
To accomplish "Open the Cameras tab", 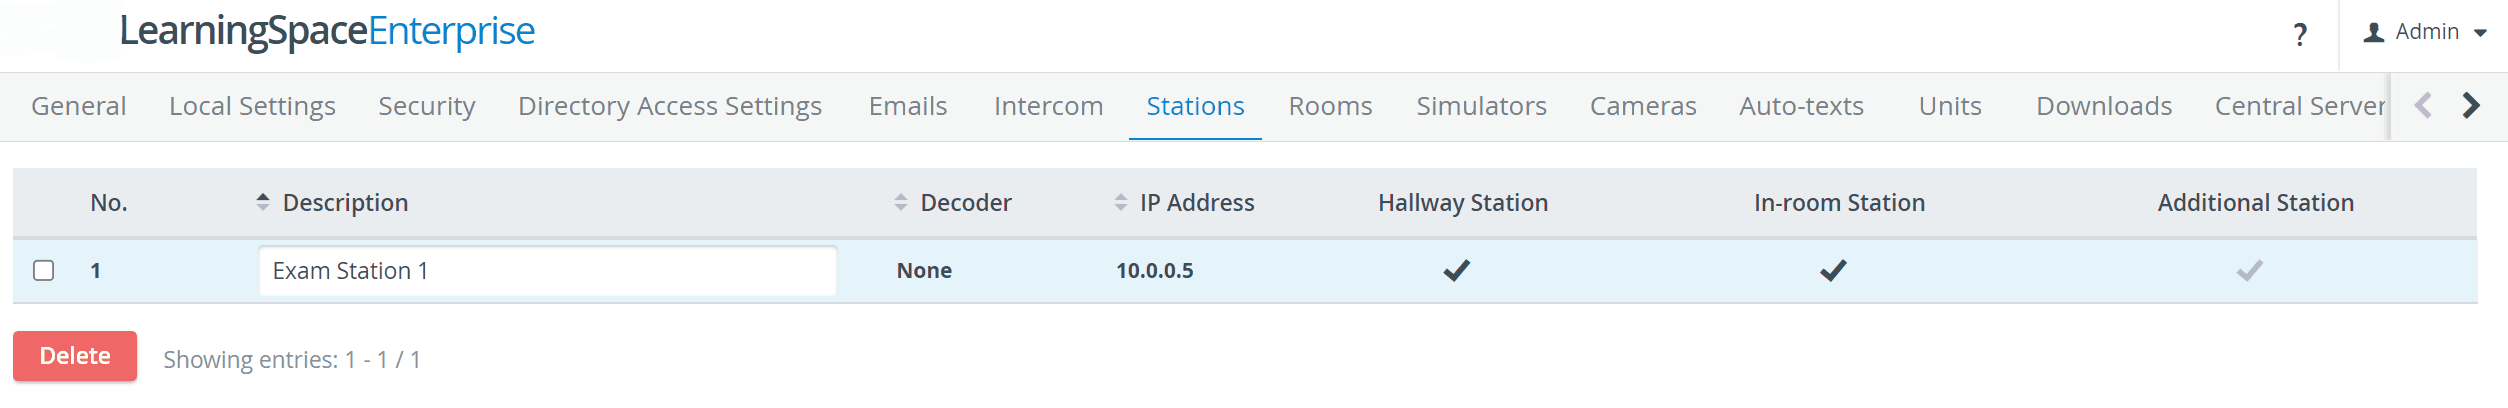I will point(1643,106).
